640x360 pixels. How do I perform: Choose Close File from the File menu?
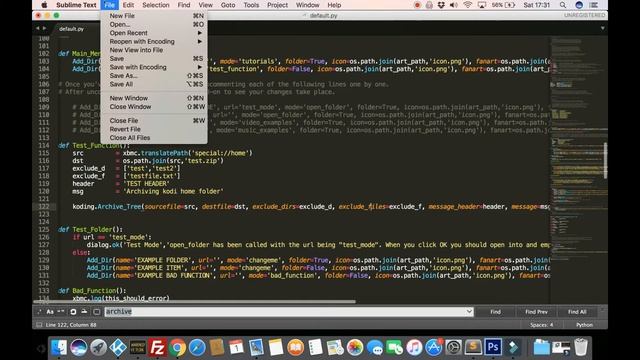click(x=154, y=121)
